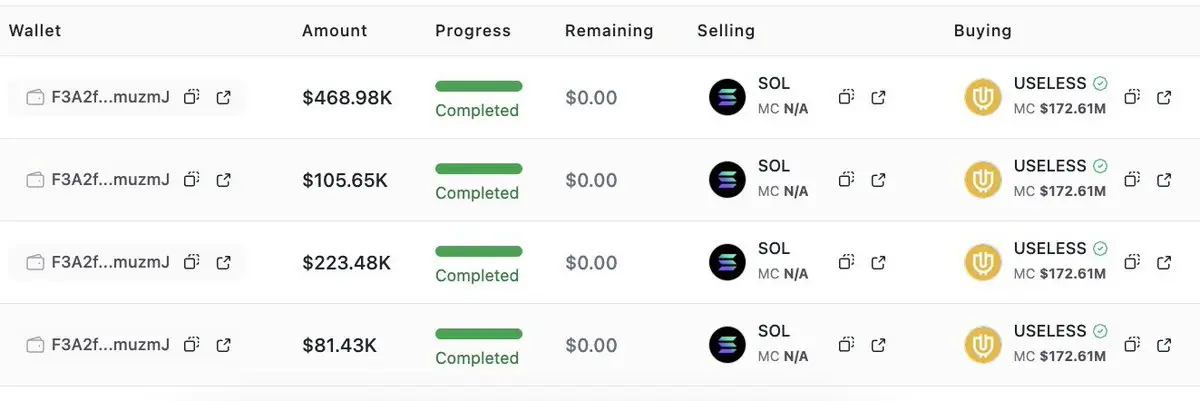Copy wallet address in $81.43K row
1200x401 pixels.
192,345
